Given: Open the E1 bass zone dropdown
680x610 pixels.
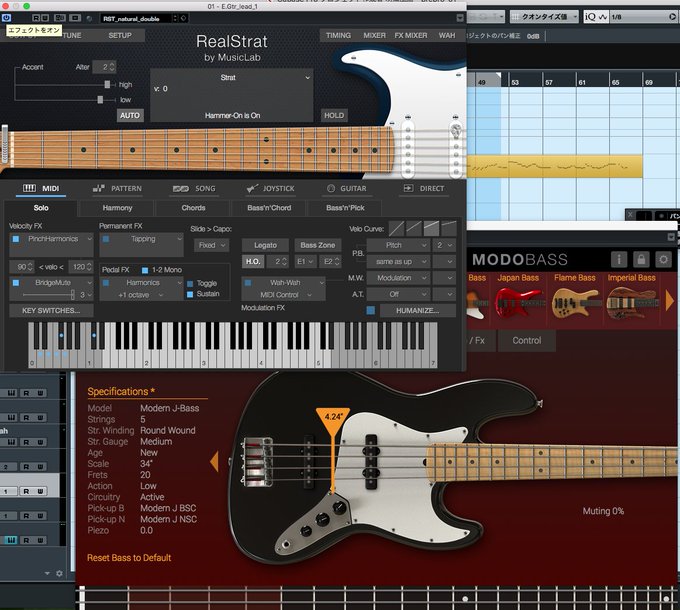Looking at the screenshot, I should [x=305, y=261].
